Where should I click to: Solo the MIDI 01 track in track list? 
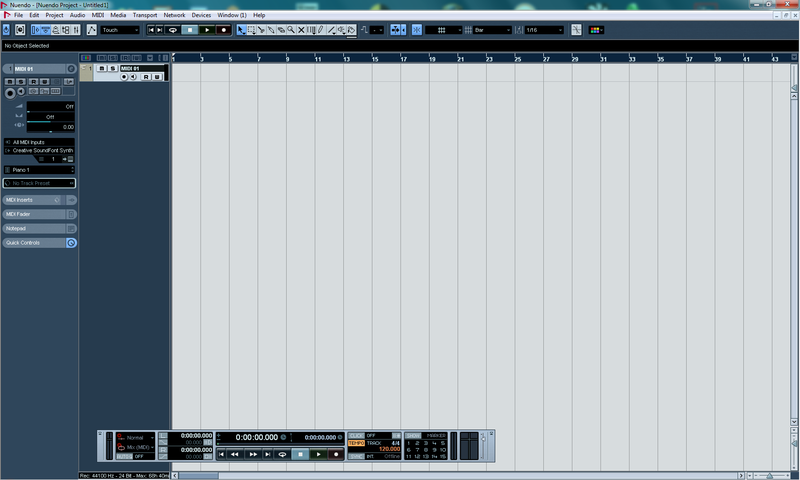click(x=112, y=68)
